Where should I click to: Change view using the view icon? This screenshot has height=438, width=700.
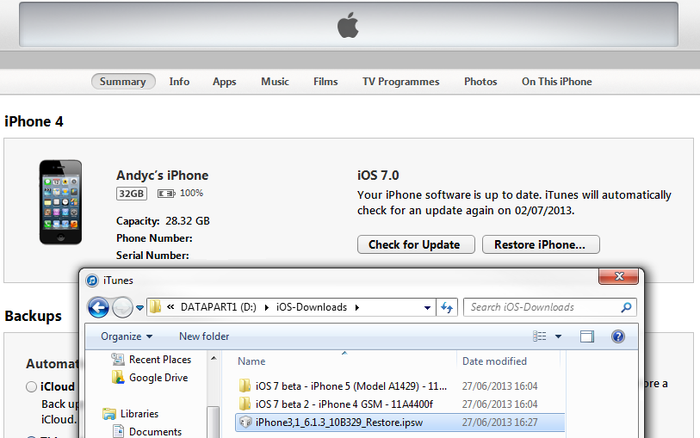pyautogui.click(x=540, y=336)
